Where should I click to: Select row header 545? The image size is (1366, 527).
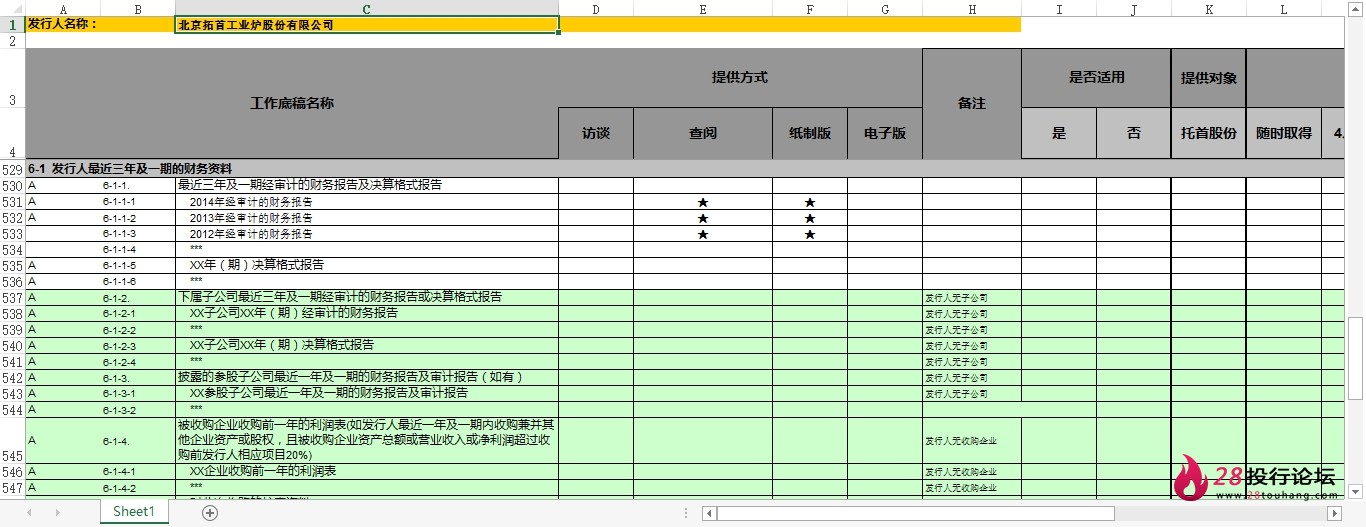tap(13, 440)
